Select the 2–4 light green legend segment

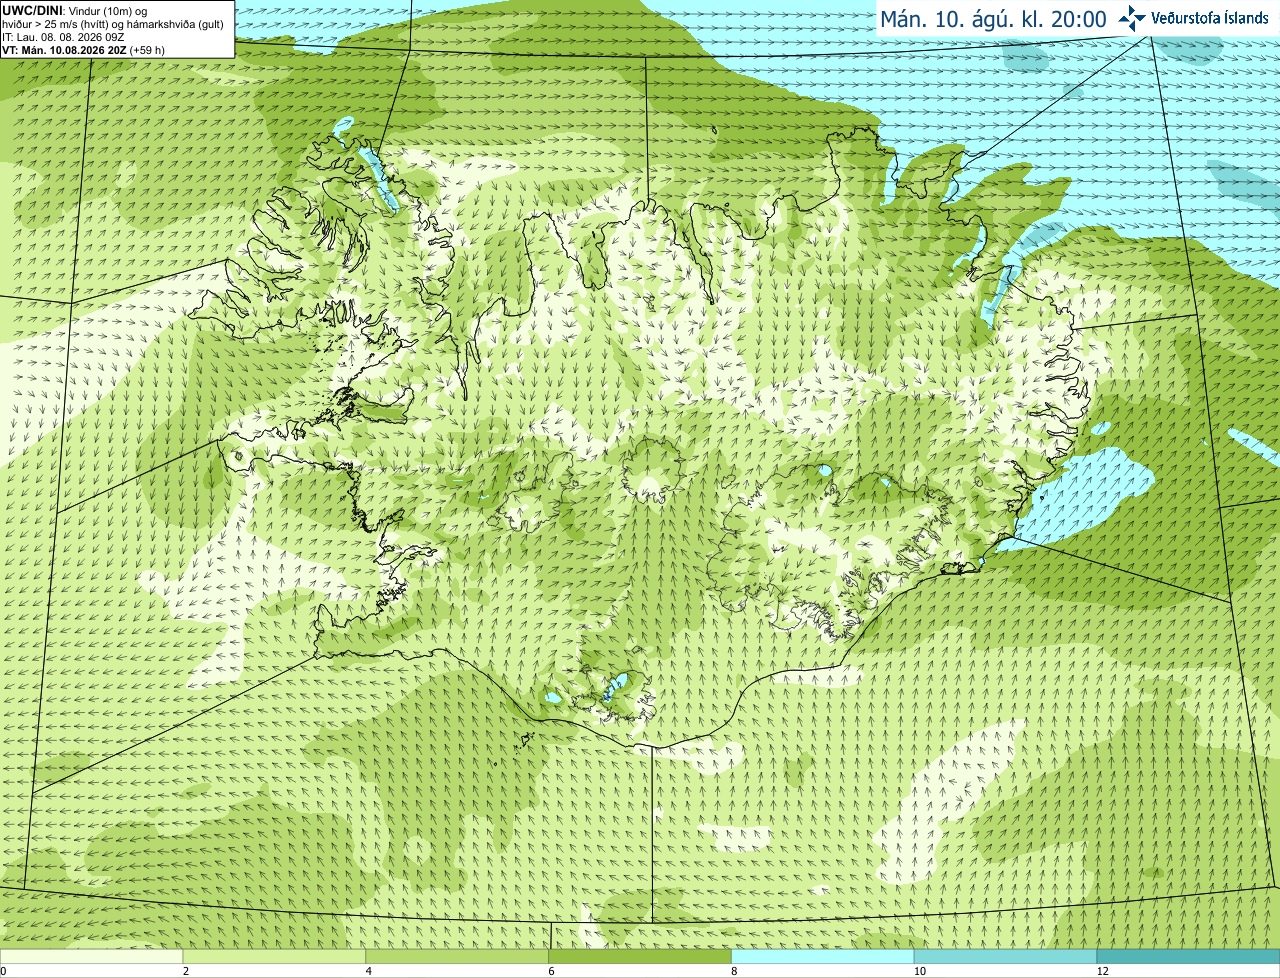tap(274, 956)
